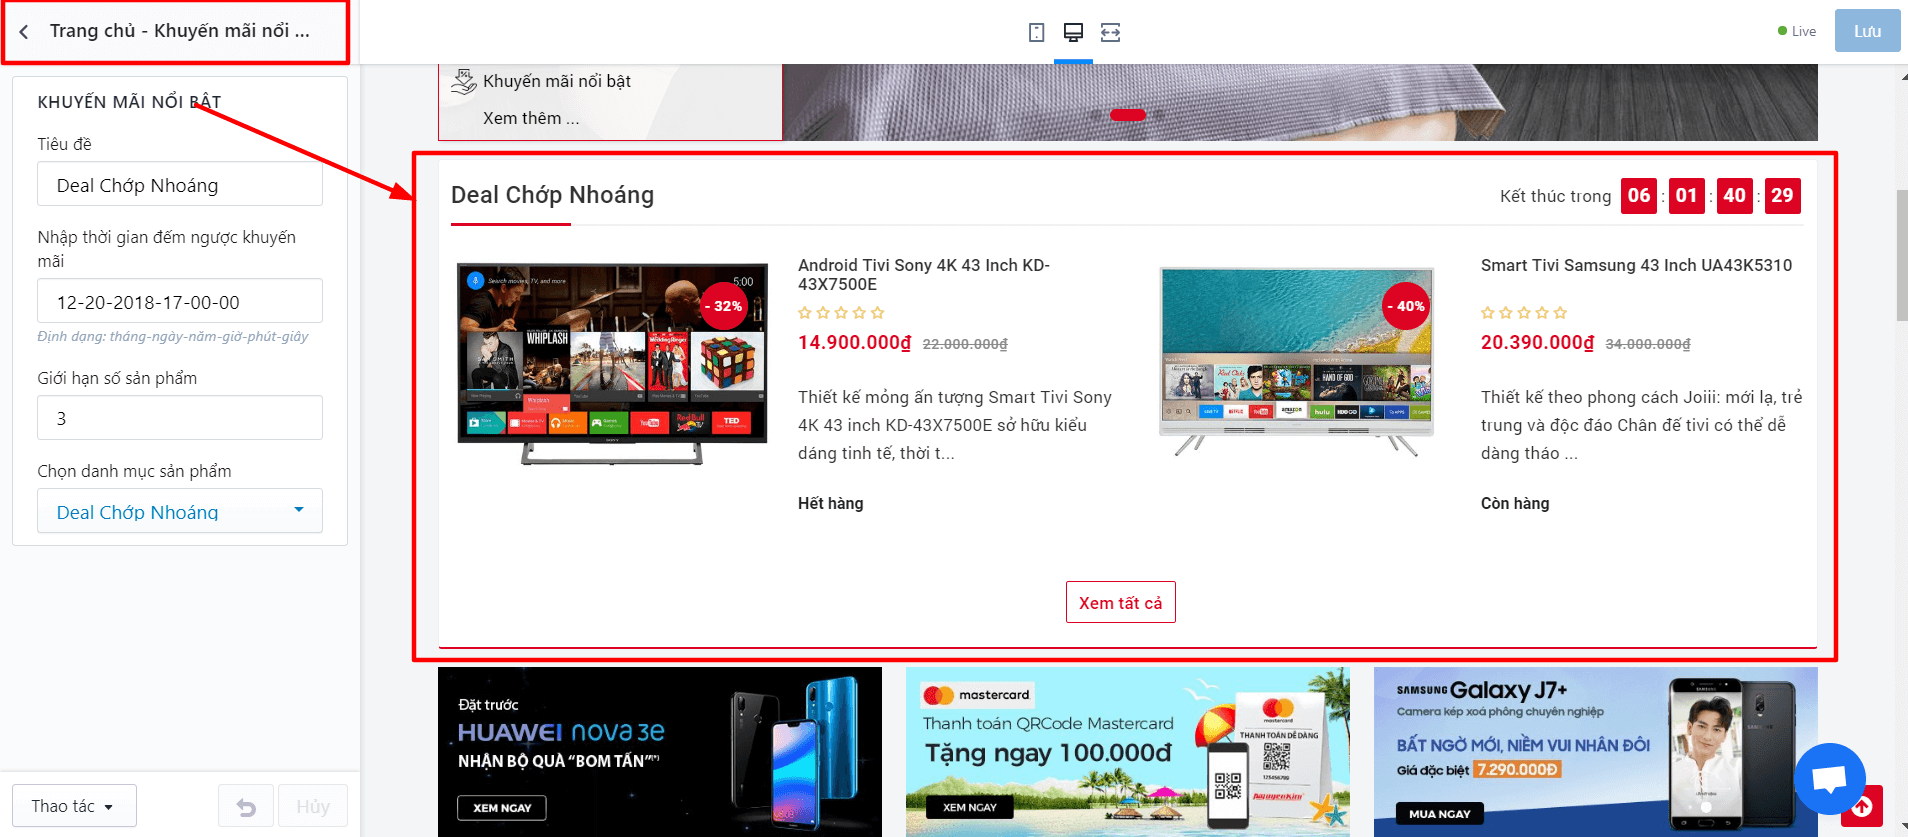Click the KHUYẾN MÃI NỔI BẬT panel heading
Viewport: 1908px width, 837px height.
click(x=129, y=102)
